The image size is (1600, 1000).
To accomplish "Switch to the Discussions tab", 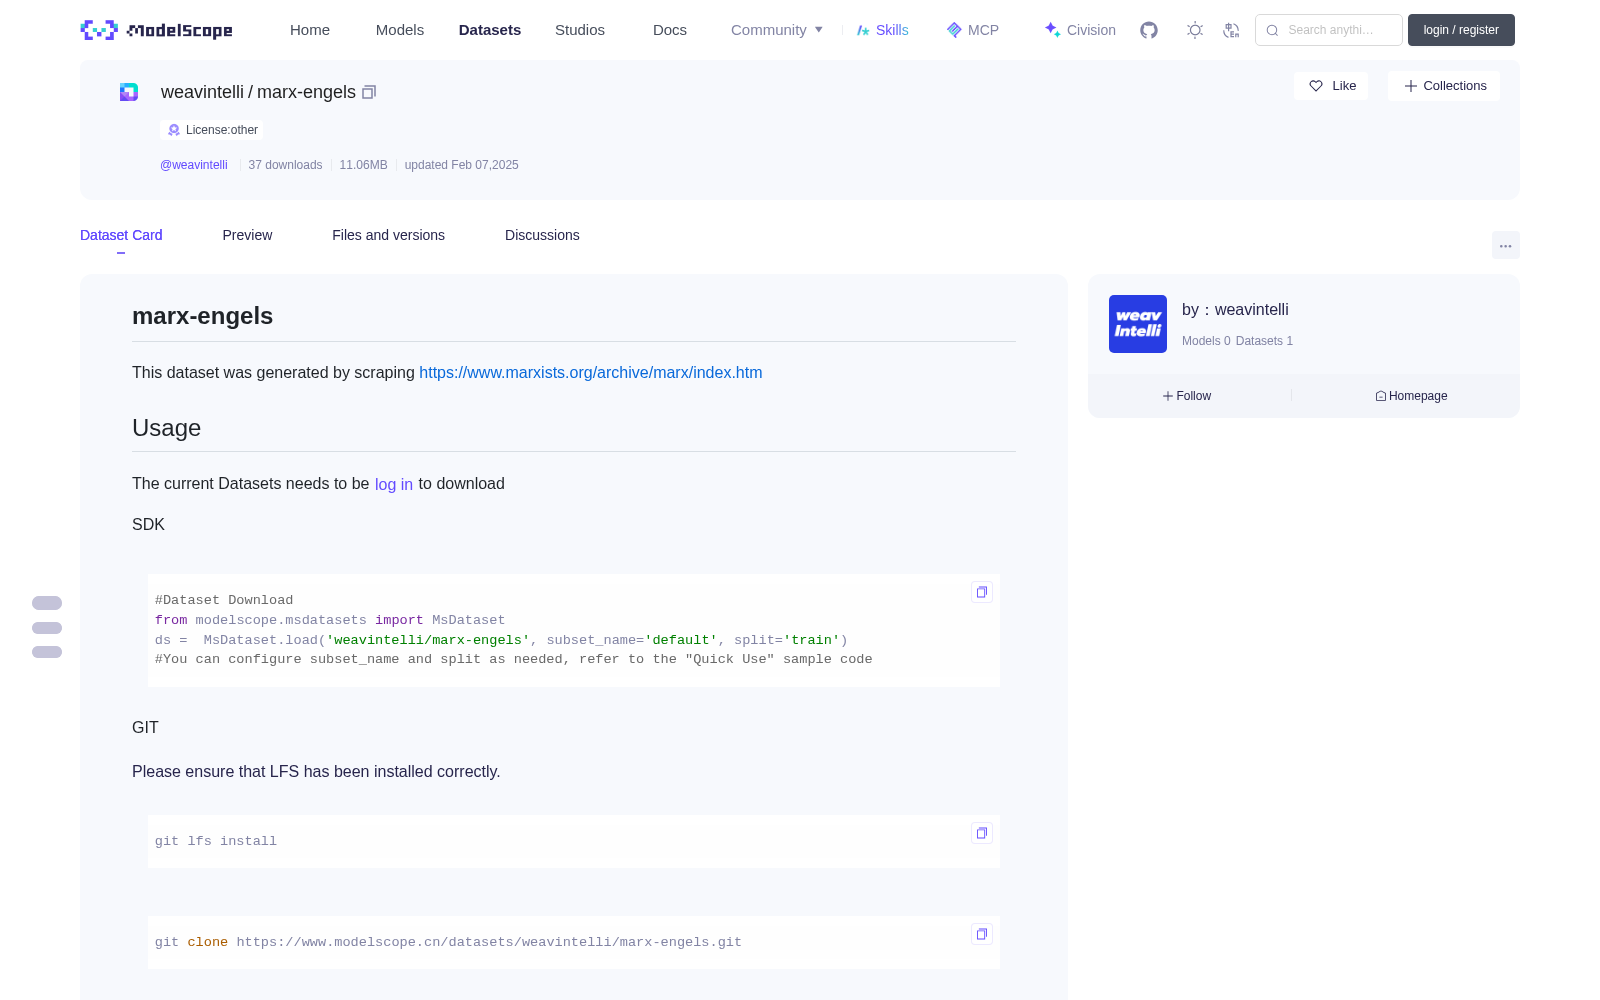I will (542, 235).
